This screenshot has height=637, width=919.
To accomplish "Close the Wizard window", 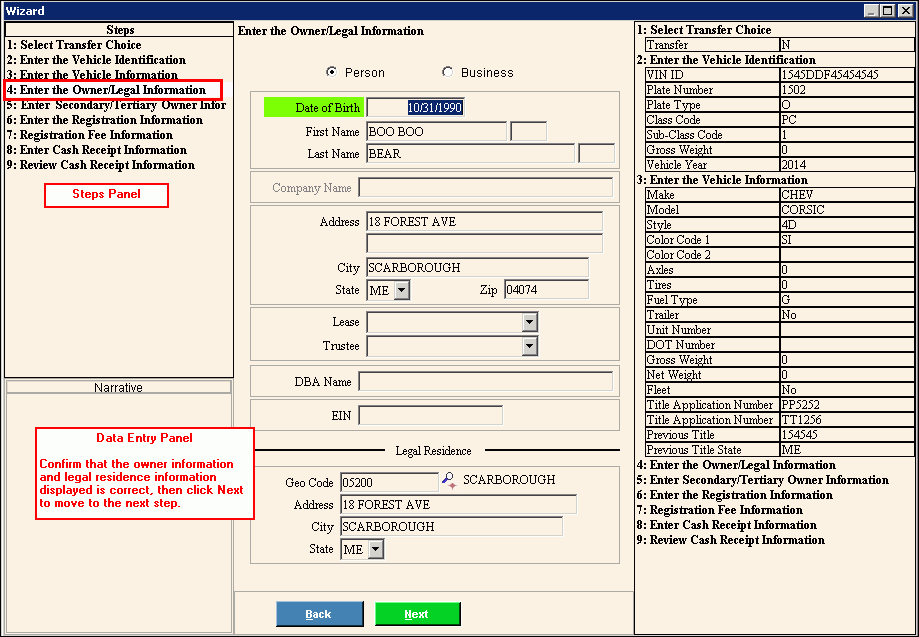I will point(906,10).
